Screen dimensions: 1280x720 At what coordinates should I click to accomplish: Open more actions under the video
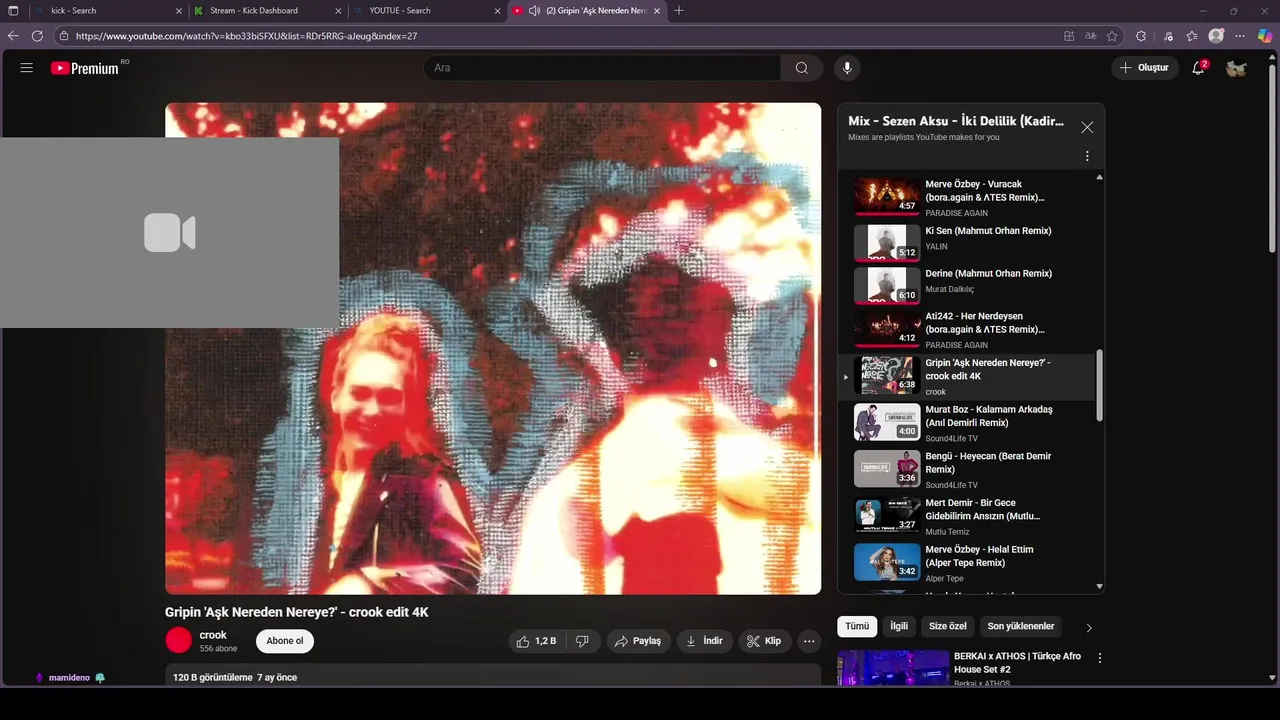click(809, 641)
